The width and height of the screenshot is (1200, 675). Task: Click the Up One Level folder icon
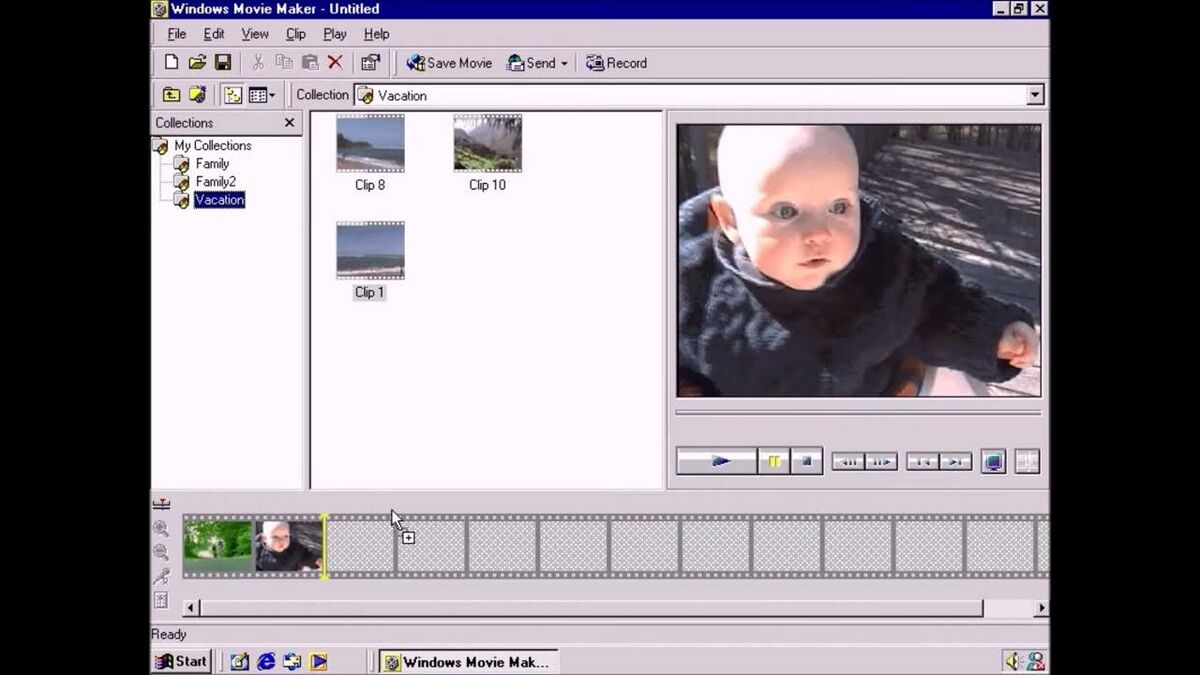172,95
